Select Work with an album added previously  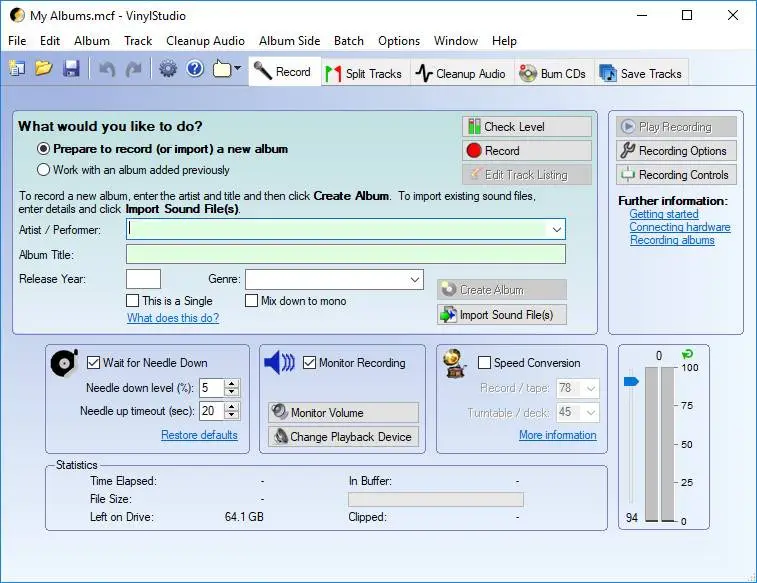(x=43, y=170)
